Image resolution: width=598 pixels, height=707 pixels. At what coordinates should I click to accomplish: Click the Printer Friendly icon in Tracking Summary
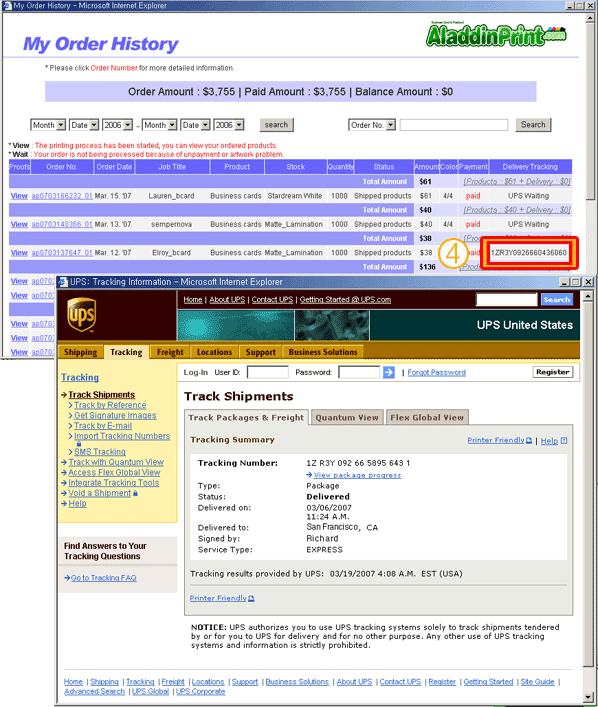coord(529,440)
